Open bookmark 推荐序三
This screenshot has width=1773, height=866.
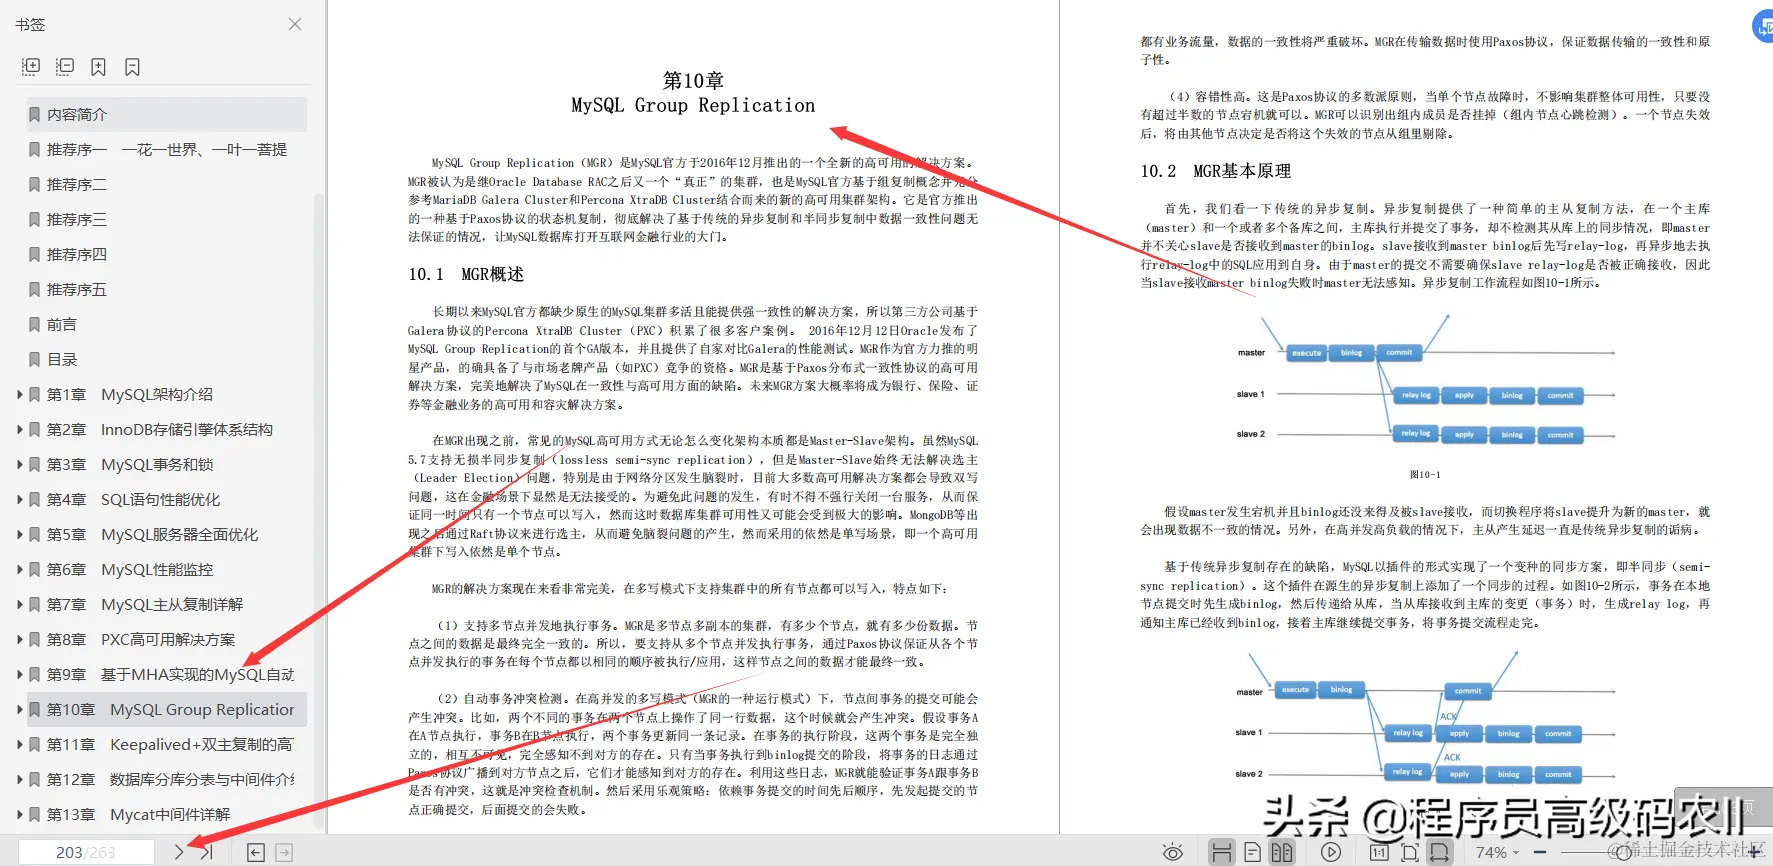(x=166, y=219)
